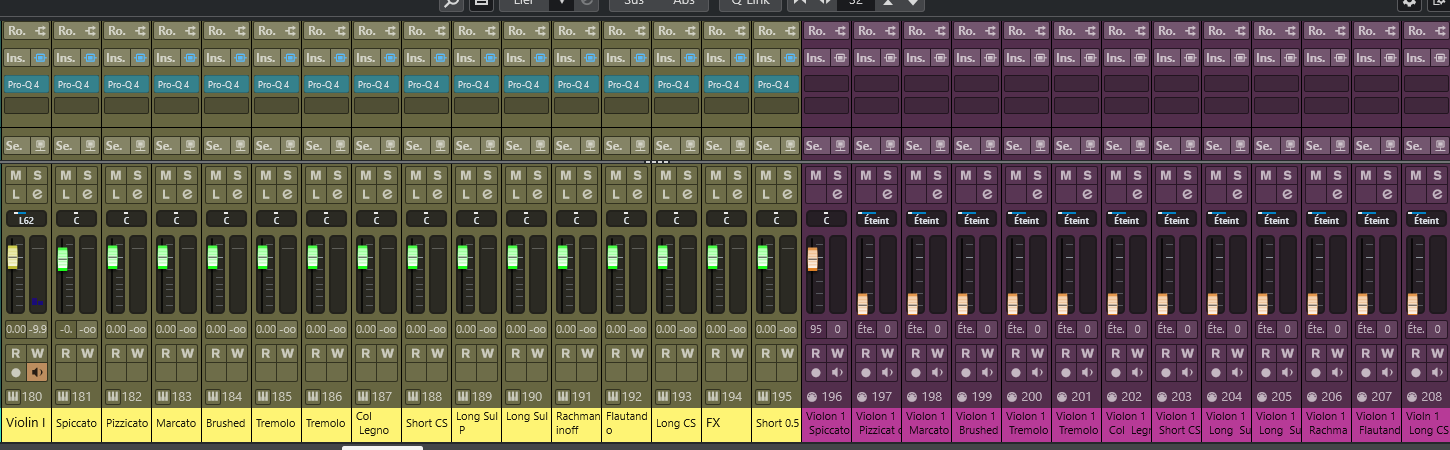
Task: Toggle orange Monitor speaker on Violin I
Action: point(38,372)
